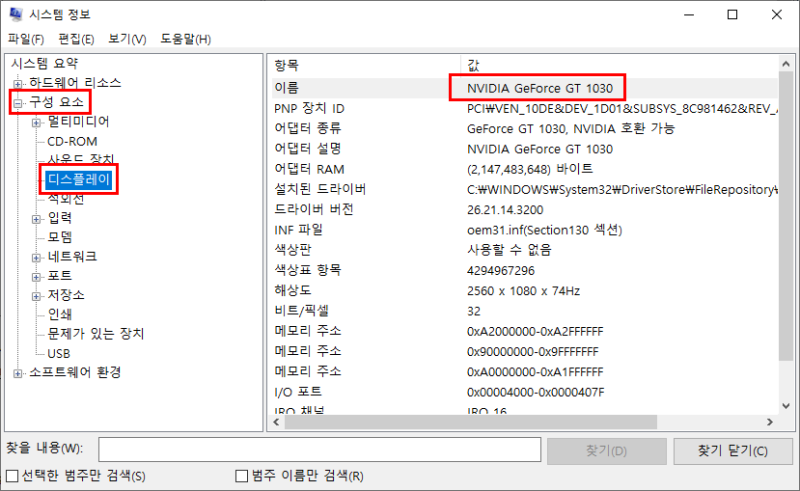
Task: Click the System Information app icon in title bar
Action: tap(16, 14)
